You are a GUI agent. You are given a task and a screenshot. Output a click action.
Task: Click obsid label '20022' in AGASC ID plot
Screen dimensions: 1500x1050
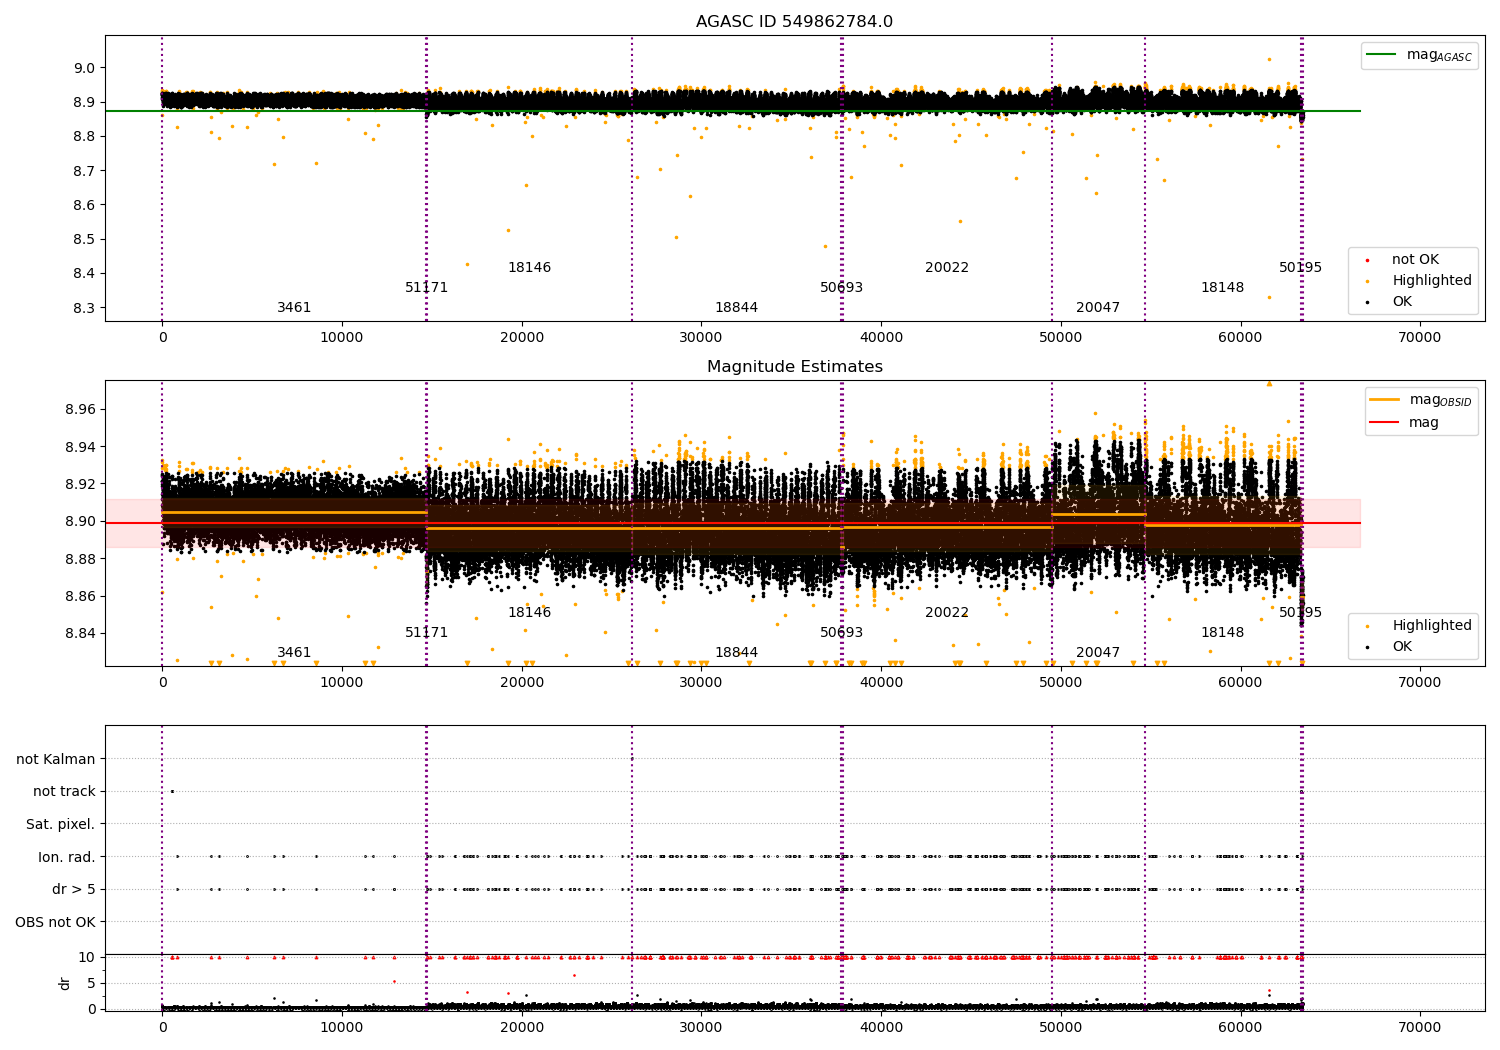947,268
